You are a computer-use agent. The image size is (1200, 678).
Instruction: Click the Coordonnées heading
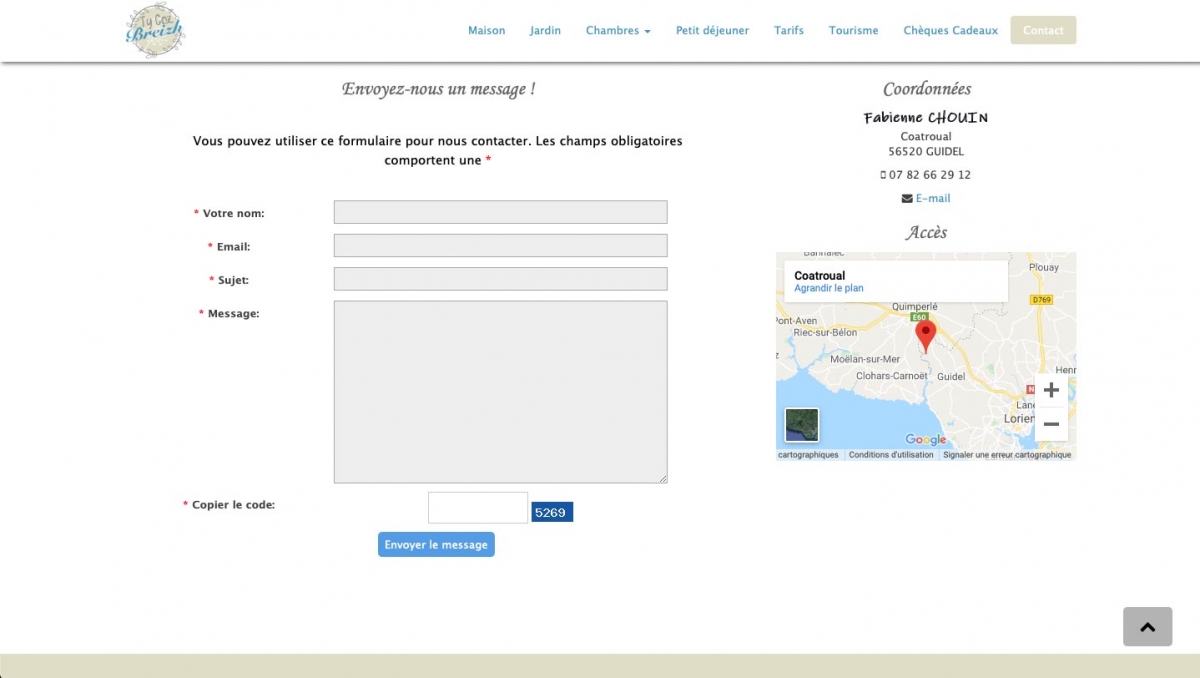(927, 89)
